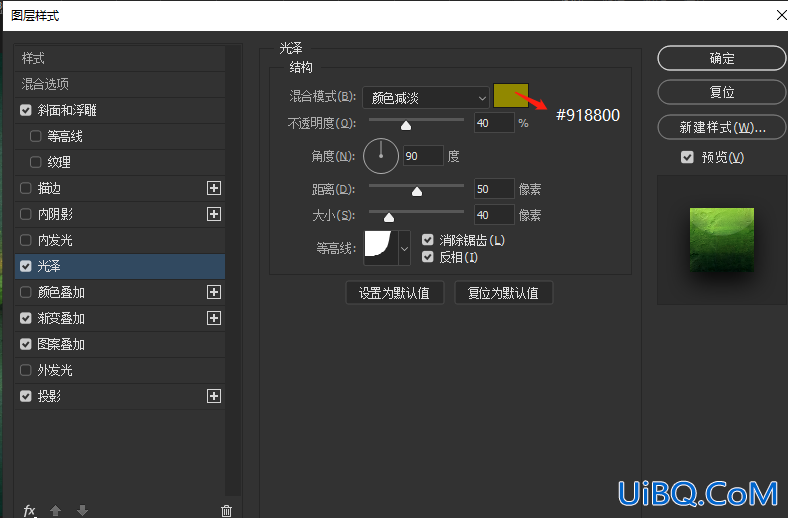Image resolution: width=788 pixels, height=518 pixels.
Task: Add another Drop Shadow with plus icon
Action: point(214,396)
